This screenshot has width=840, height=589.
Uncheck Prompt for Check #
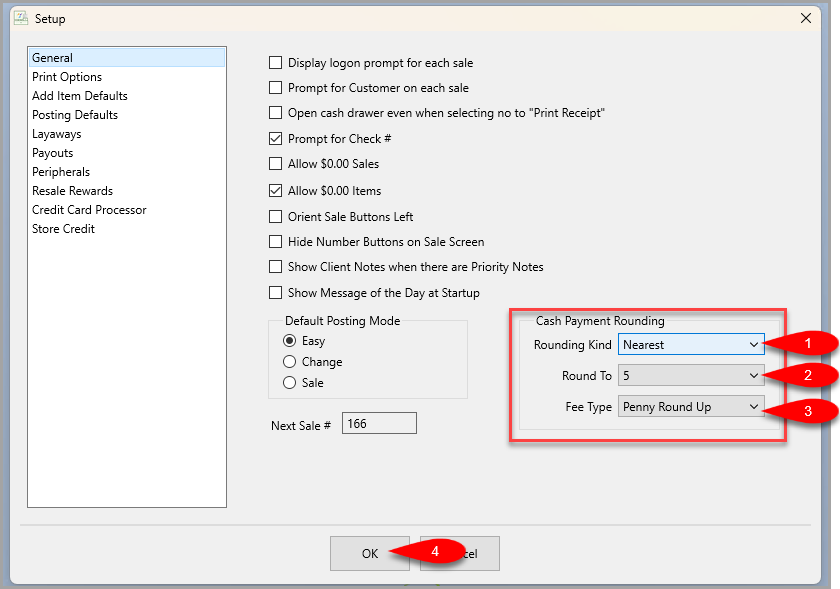point(275,139)
